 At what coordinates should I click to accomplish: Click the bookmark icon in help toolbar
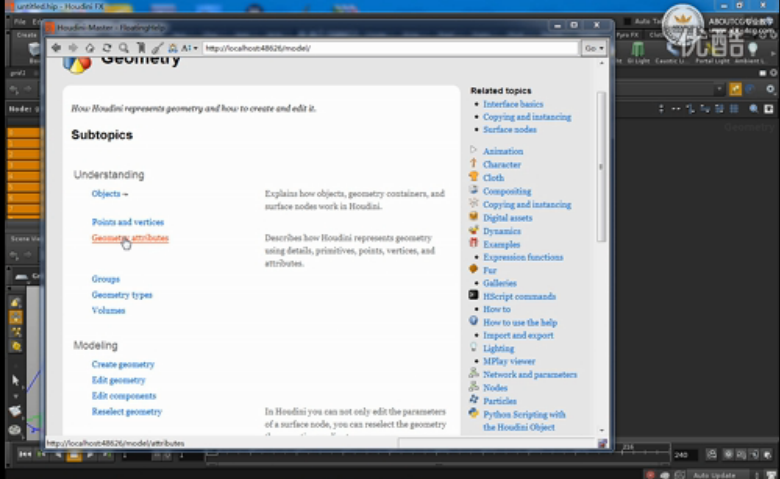[141, 48]
